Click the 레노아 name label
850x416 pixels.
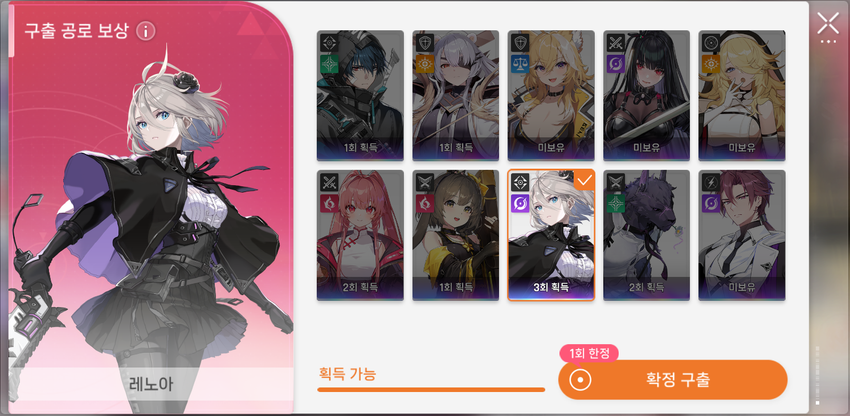pos(151,384)
